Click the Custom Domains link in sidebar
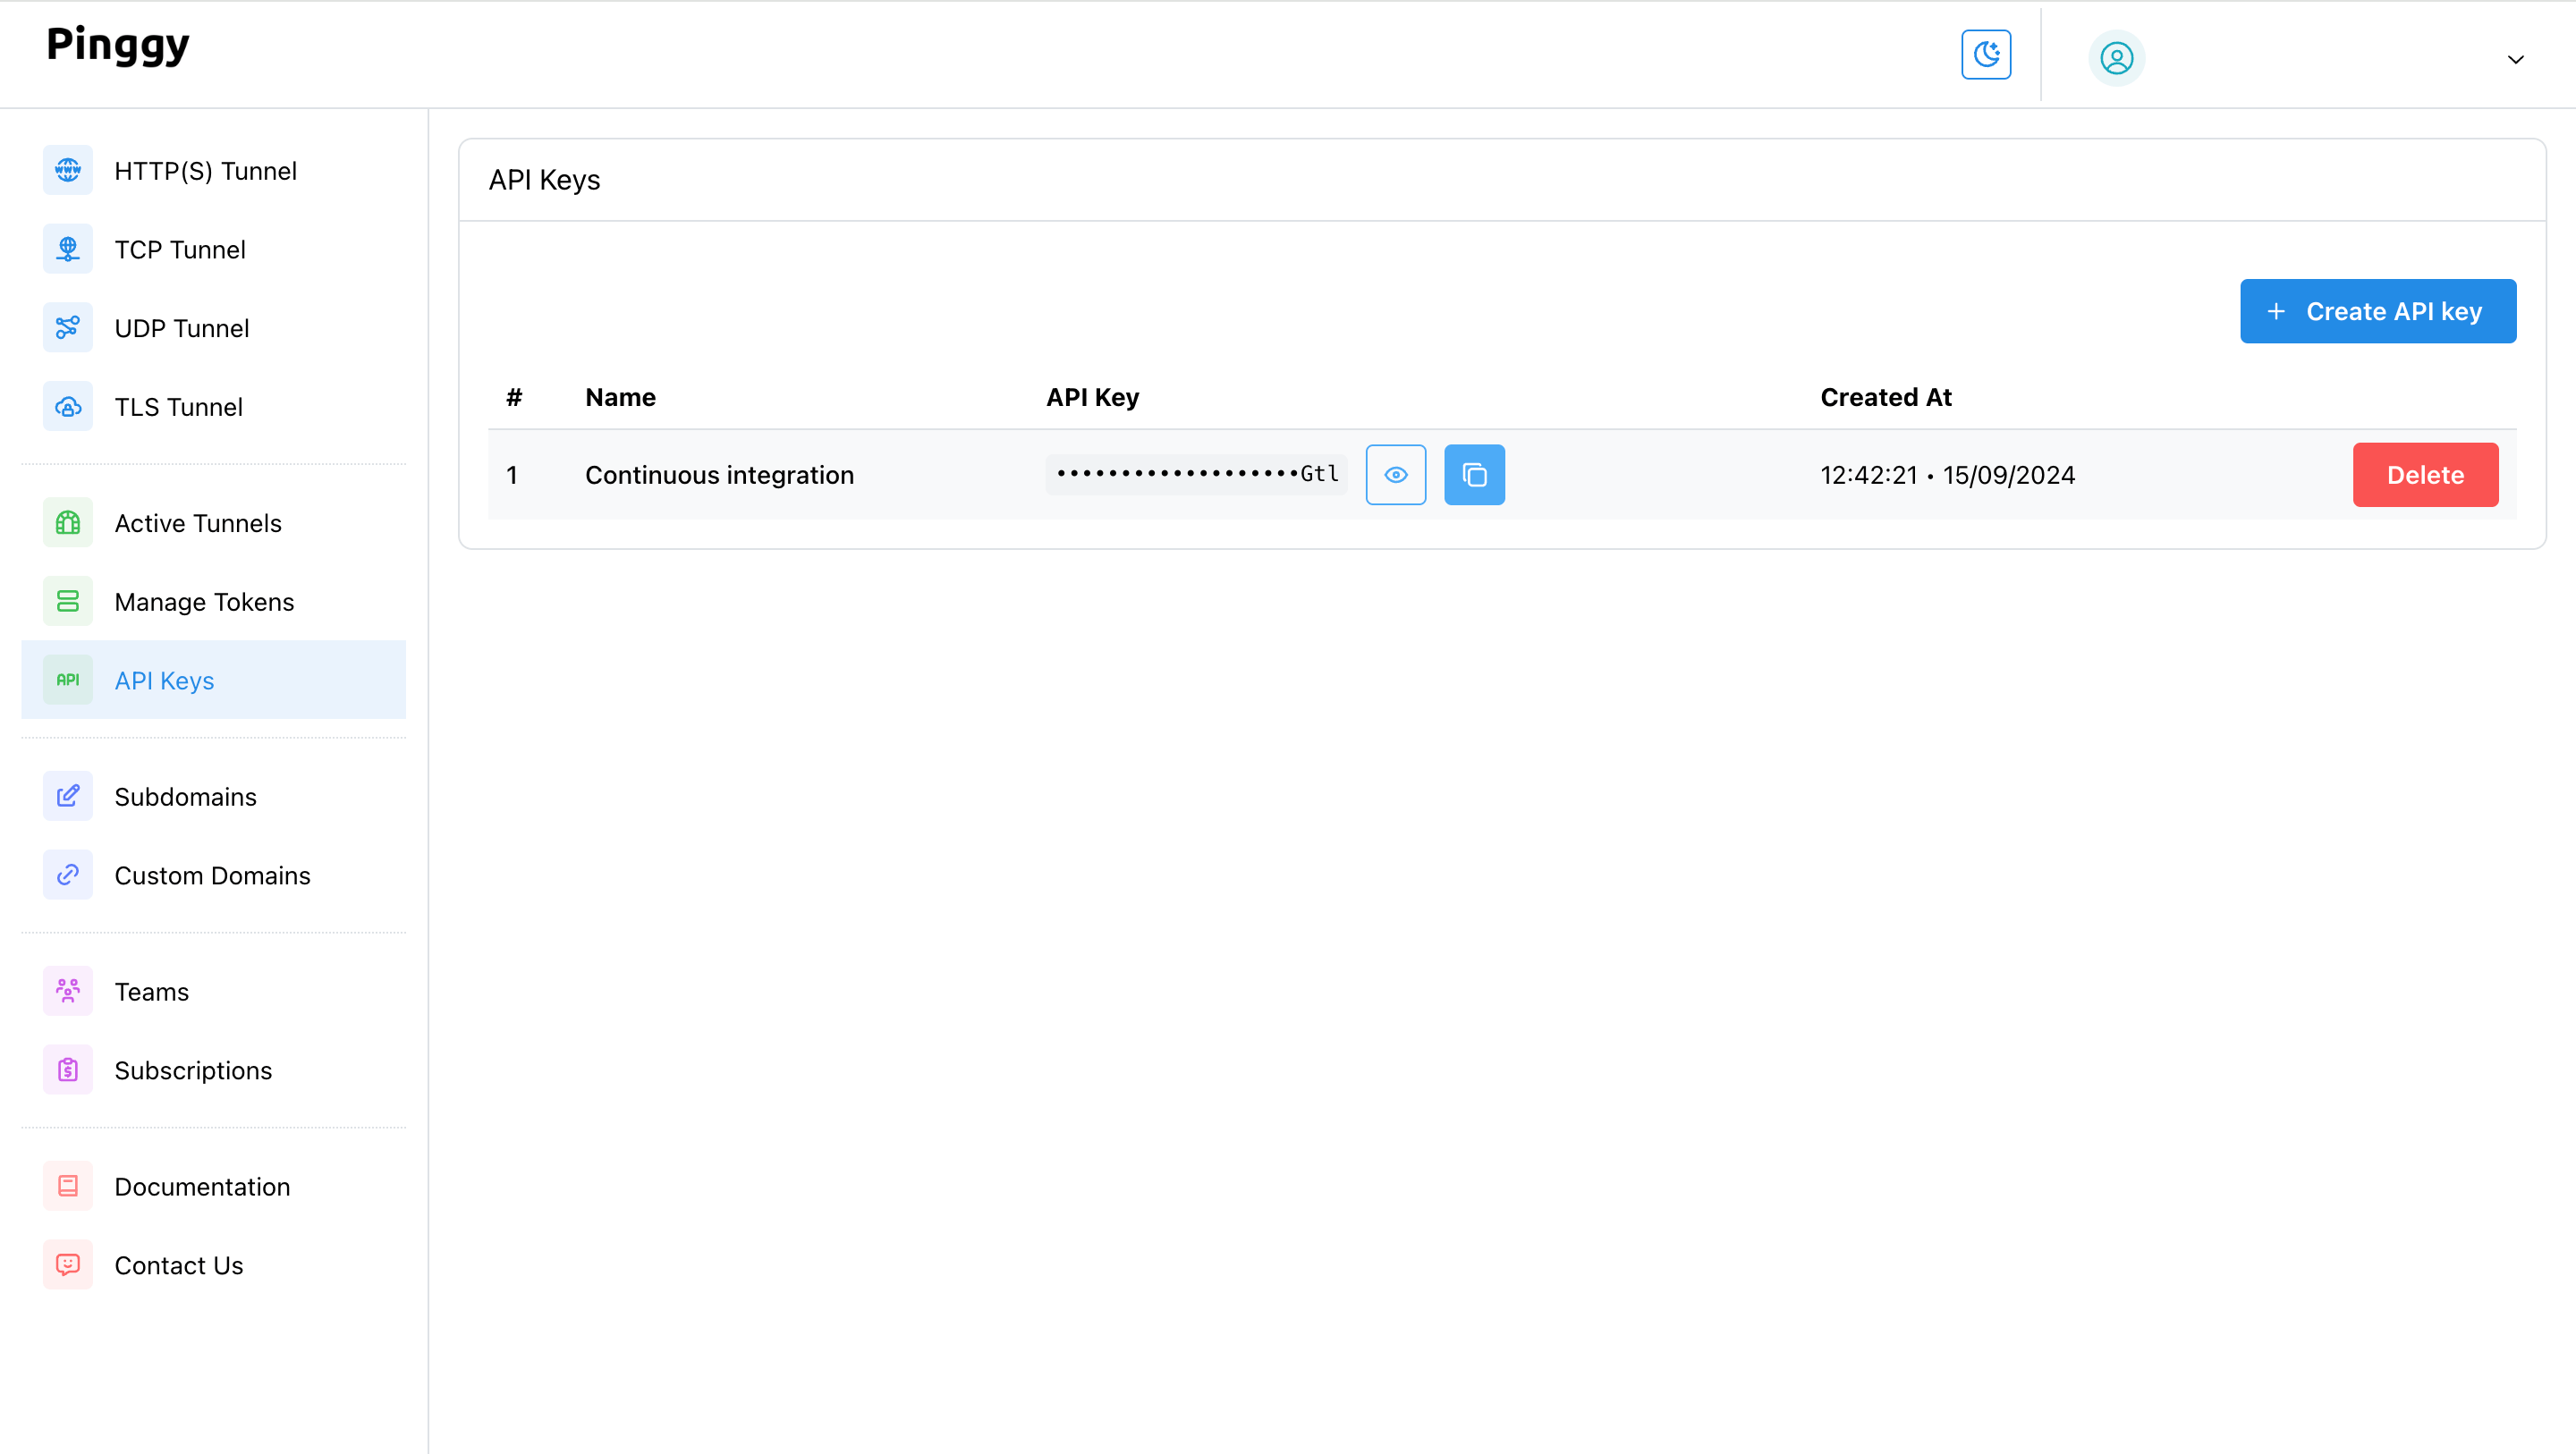Viewport: 2576px width, 1454px height. 212,875
